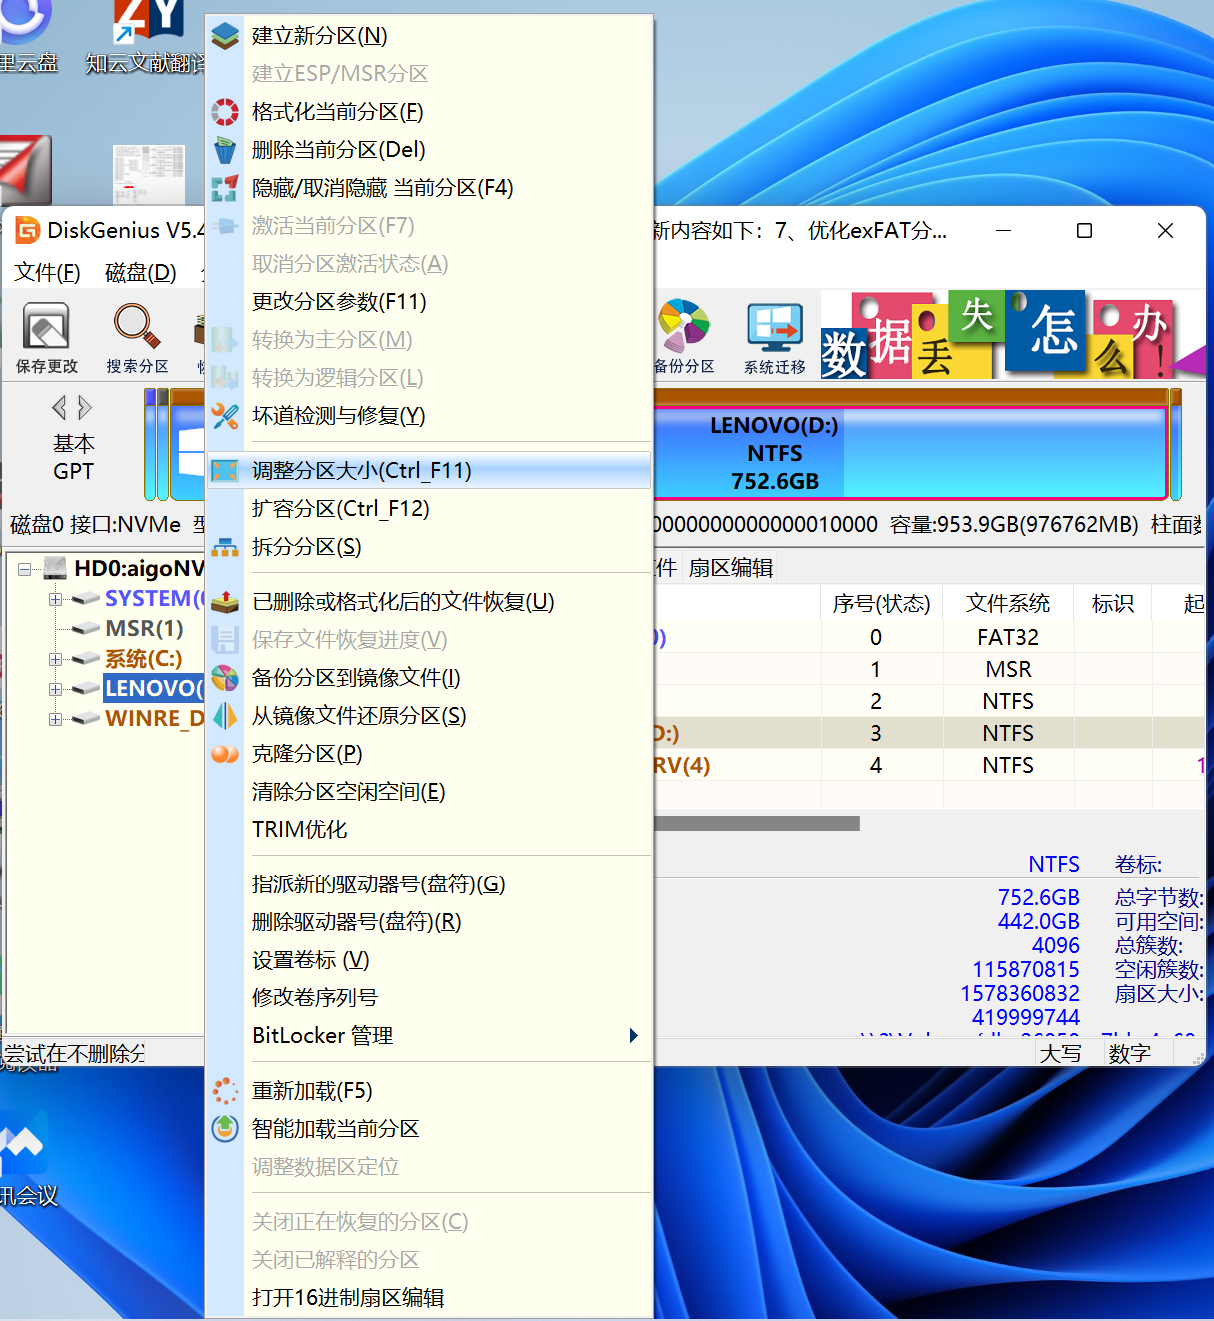This screenshot has width=1214, height=1321.
Task: Click 搜索分区 magnifier toolbar icon
Action: (x=137, y=338)
